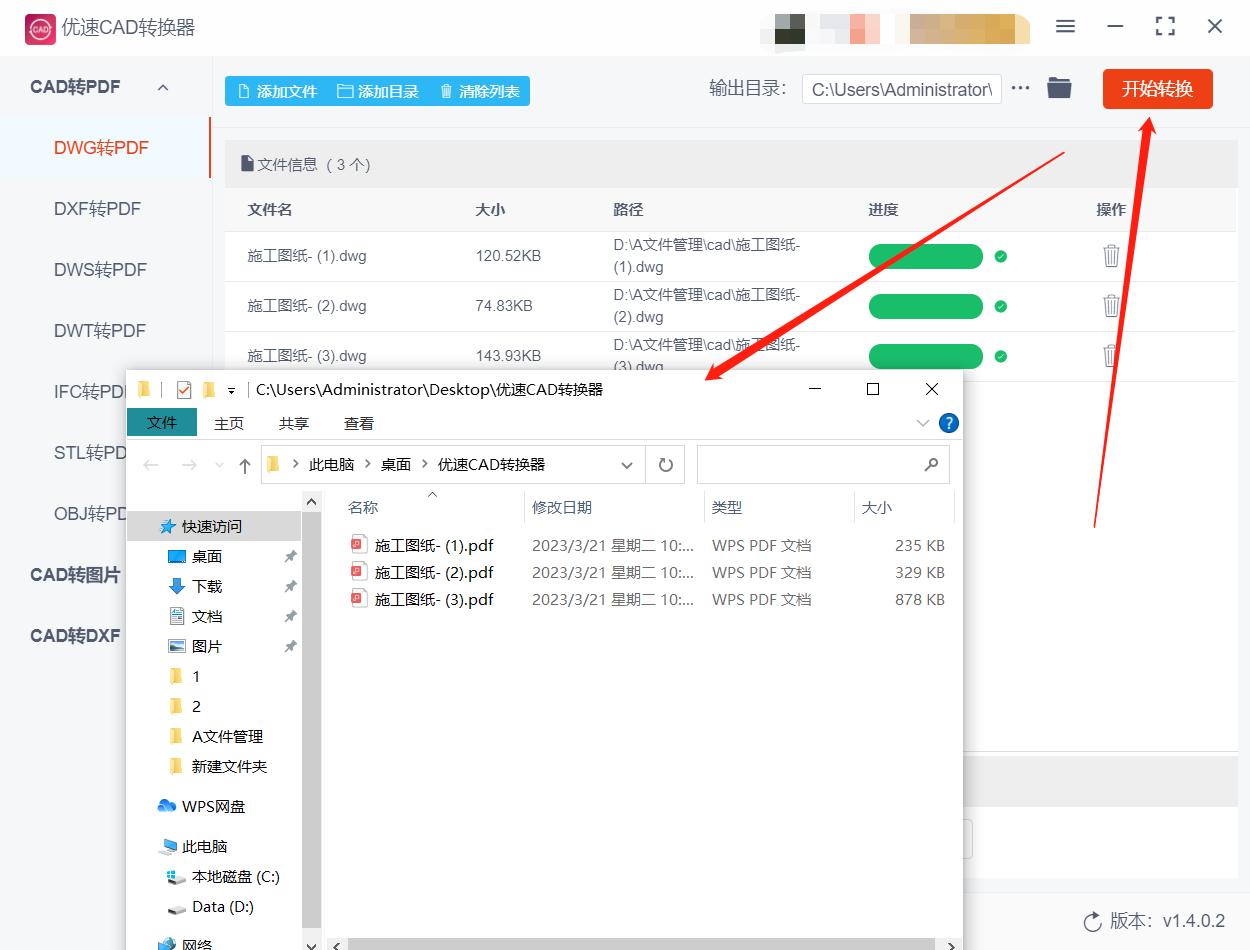Click the ellipsis output directory icon
Image resolution: width=1250 pixels, height=950 pixels.
pos(1020,88)
